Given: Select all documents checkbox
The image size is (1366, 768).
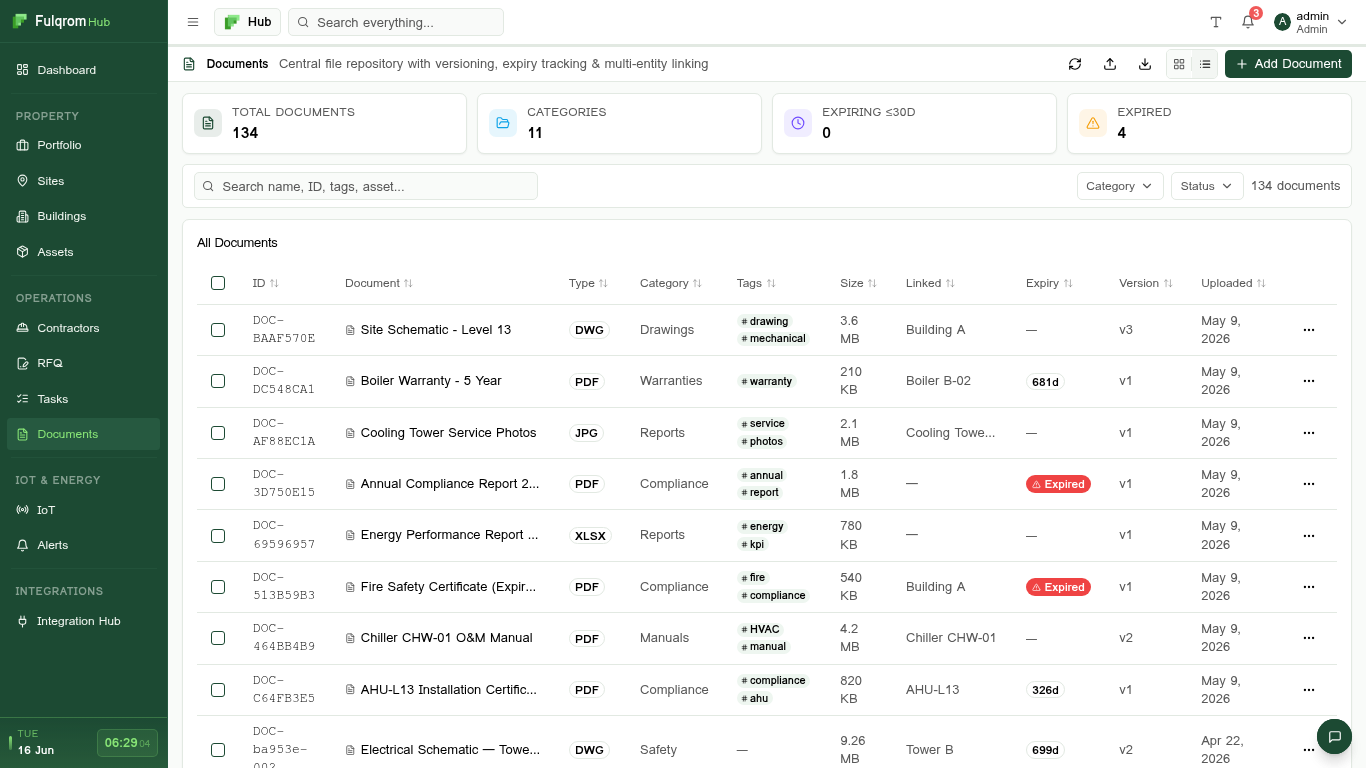Looking at the screenshot, I should [218, 283].
